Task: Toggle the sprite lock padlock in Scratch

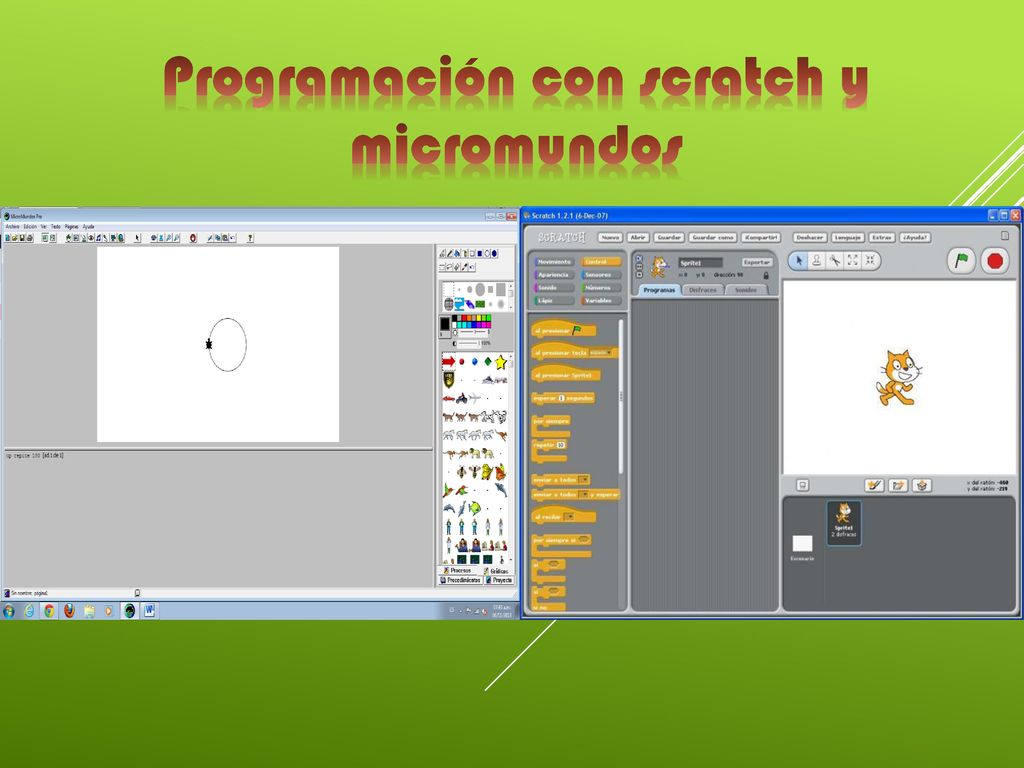Action: (x=766, y=275)
